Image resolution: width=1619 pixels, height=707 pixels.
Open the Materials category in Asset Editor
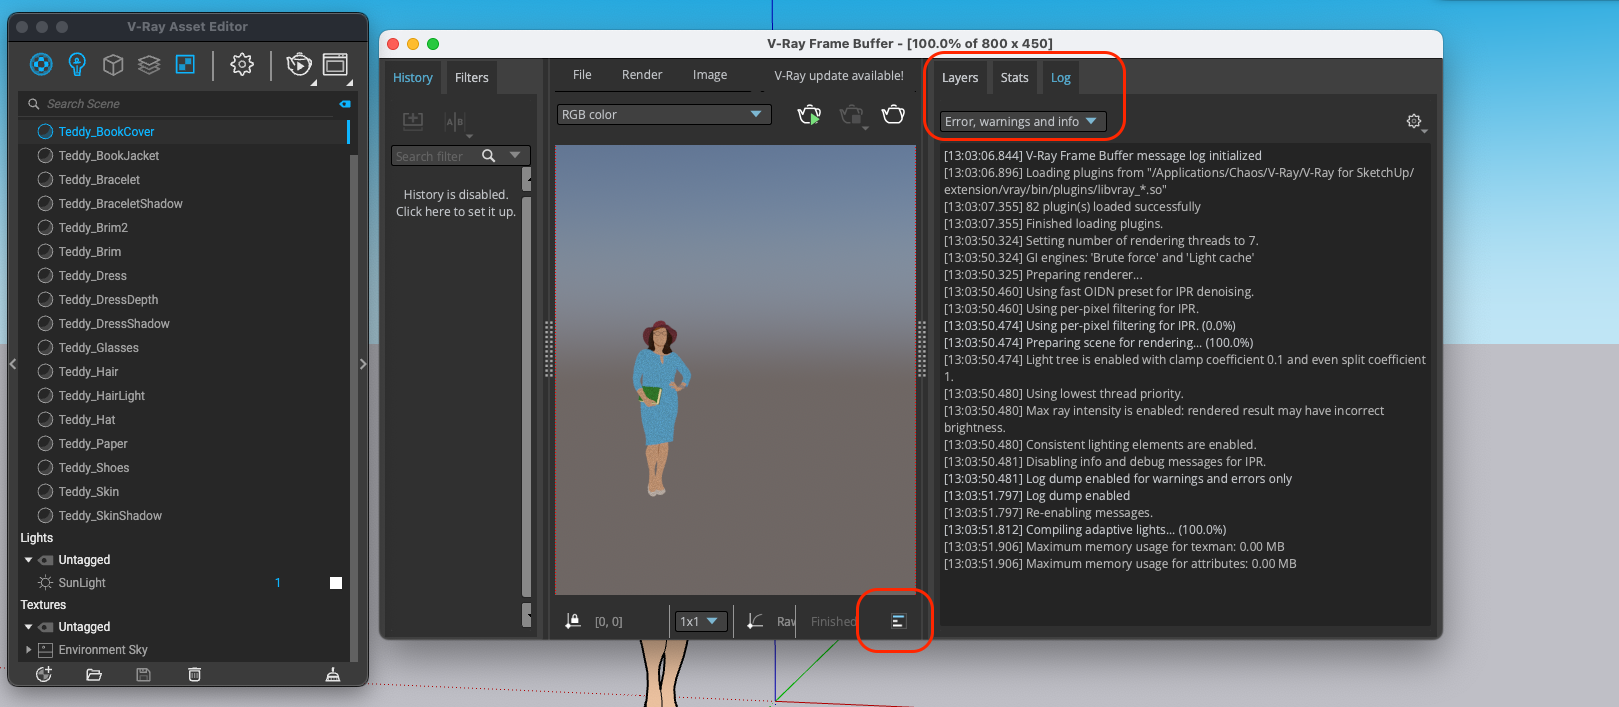41,65
